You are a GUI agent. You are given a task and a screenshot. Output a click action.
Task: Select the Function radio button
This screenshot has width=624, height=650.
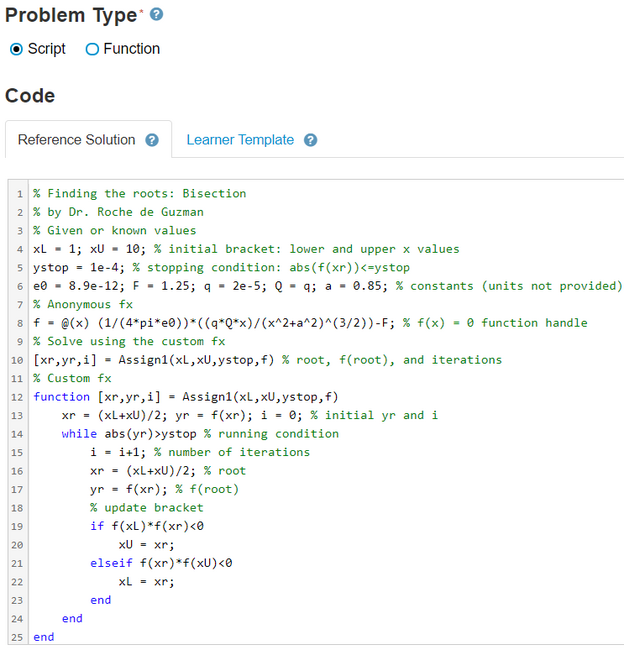click(x=92, y=49)
